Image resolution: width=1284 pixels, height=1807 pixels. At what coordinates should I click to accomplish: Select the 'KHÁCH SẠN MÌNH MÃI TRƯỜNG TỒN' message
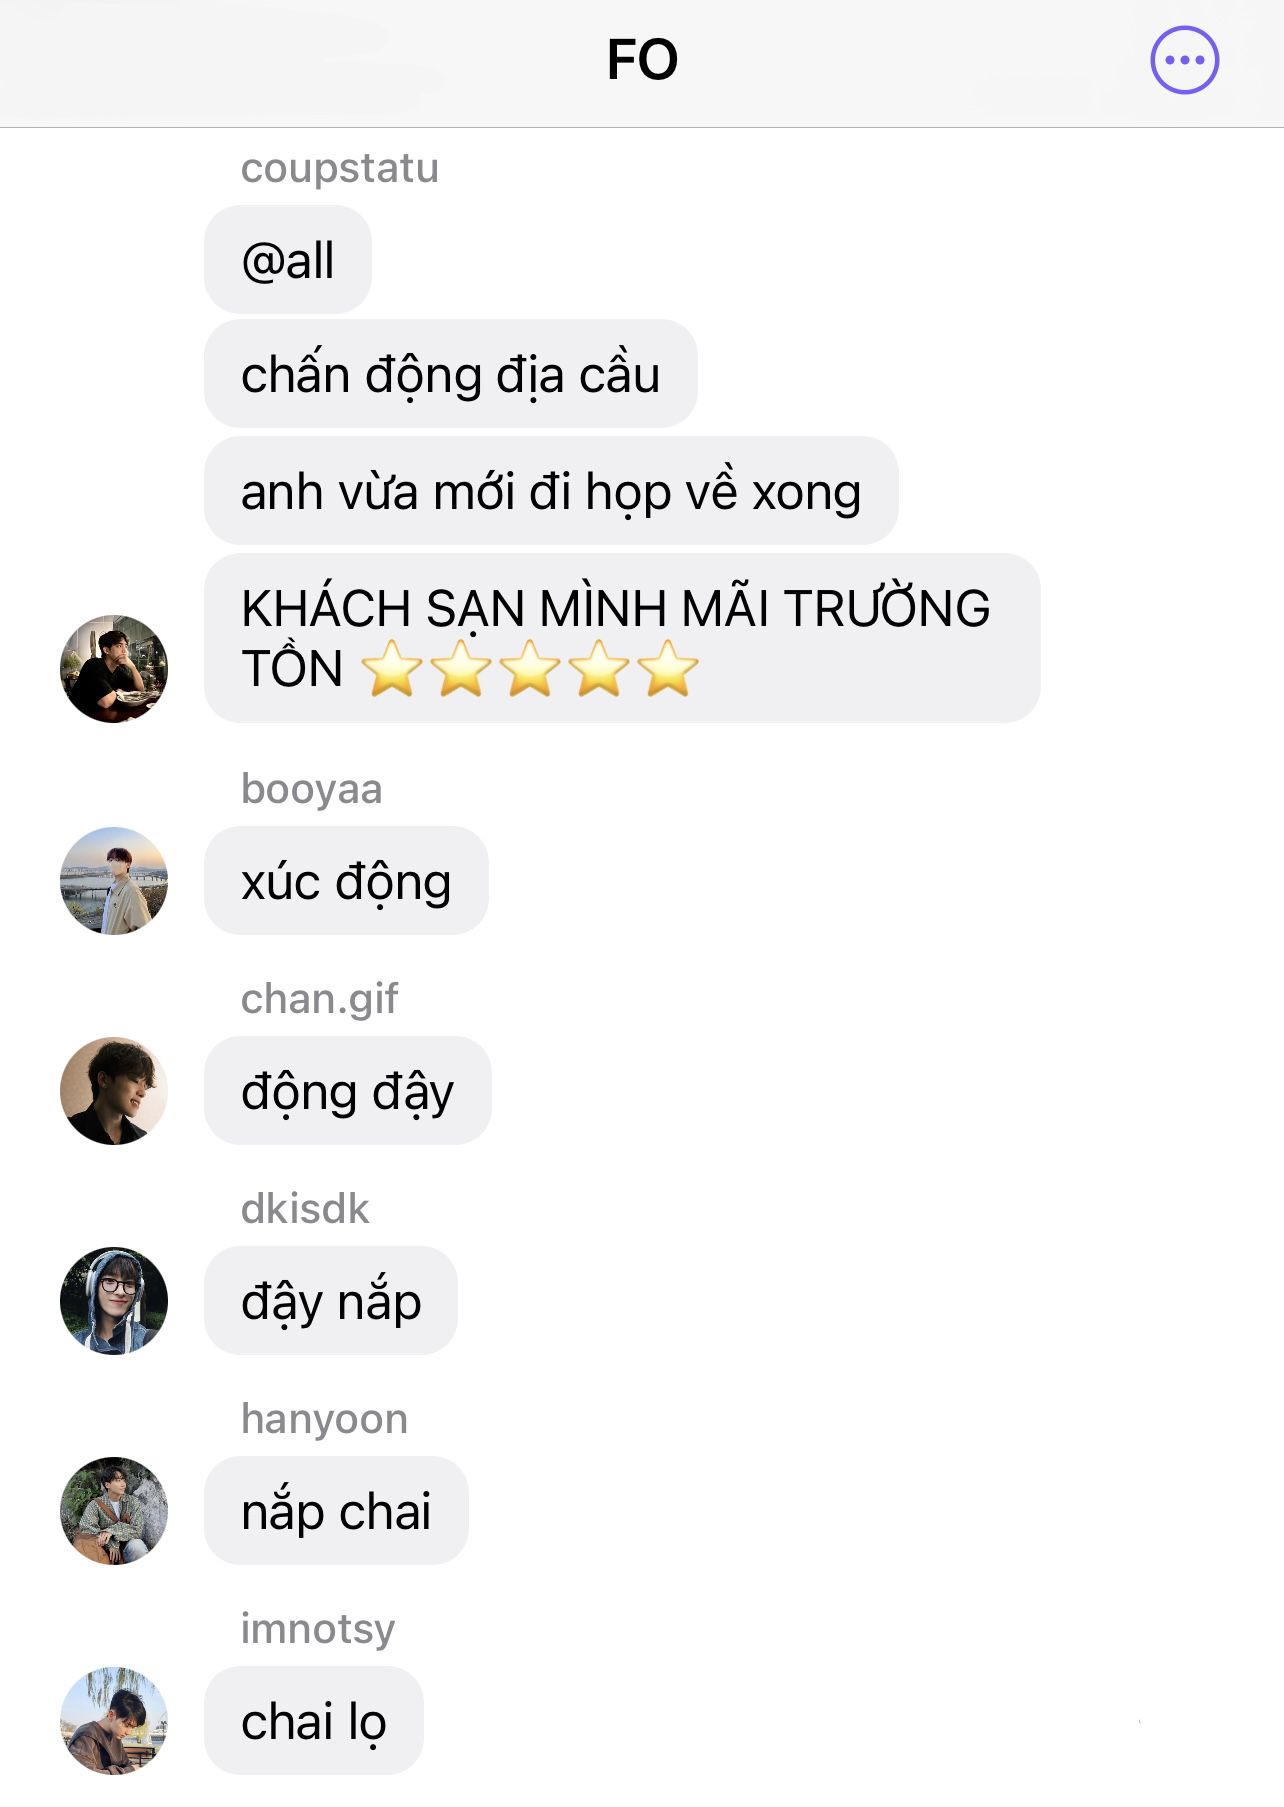[622, 638]
